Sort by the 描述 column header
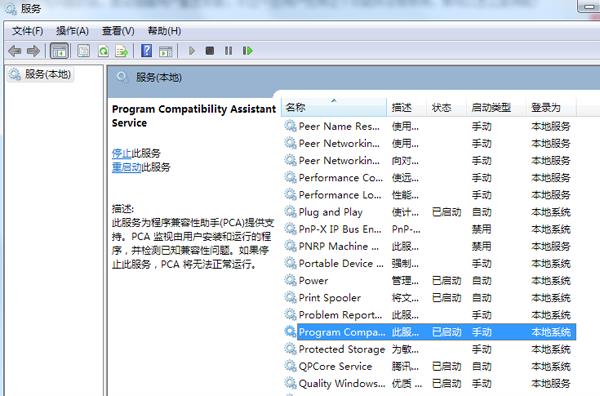 tap(406, 108)
